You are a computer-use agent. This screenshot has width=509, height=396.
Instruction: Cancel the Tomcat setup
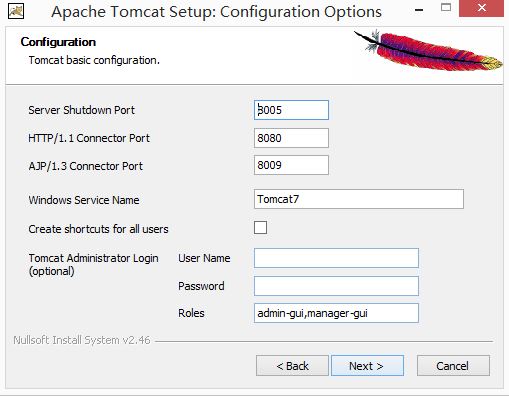[x=453, y=366]
